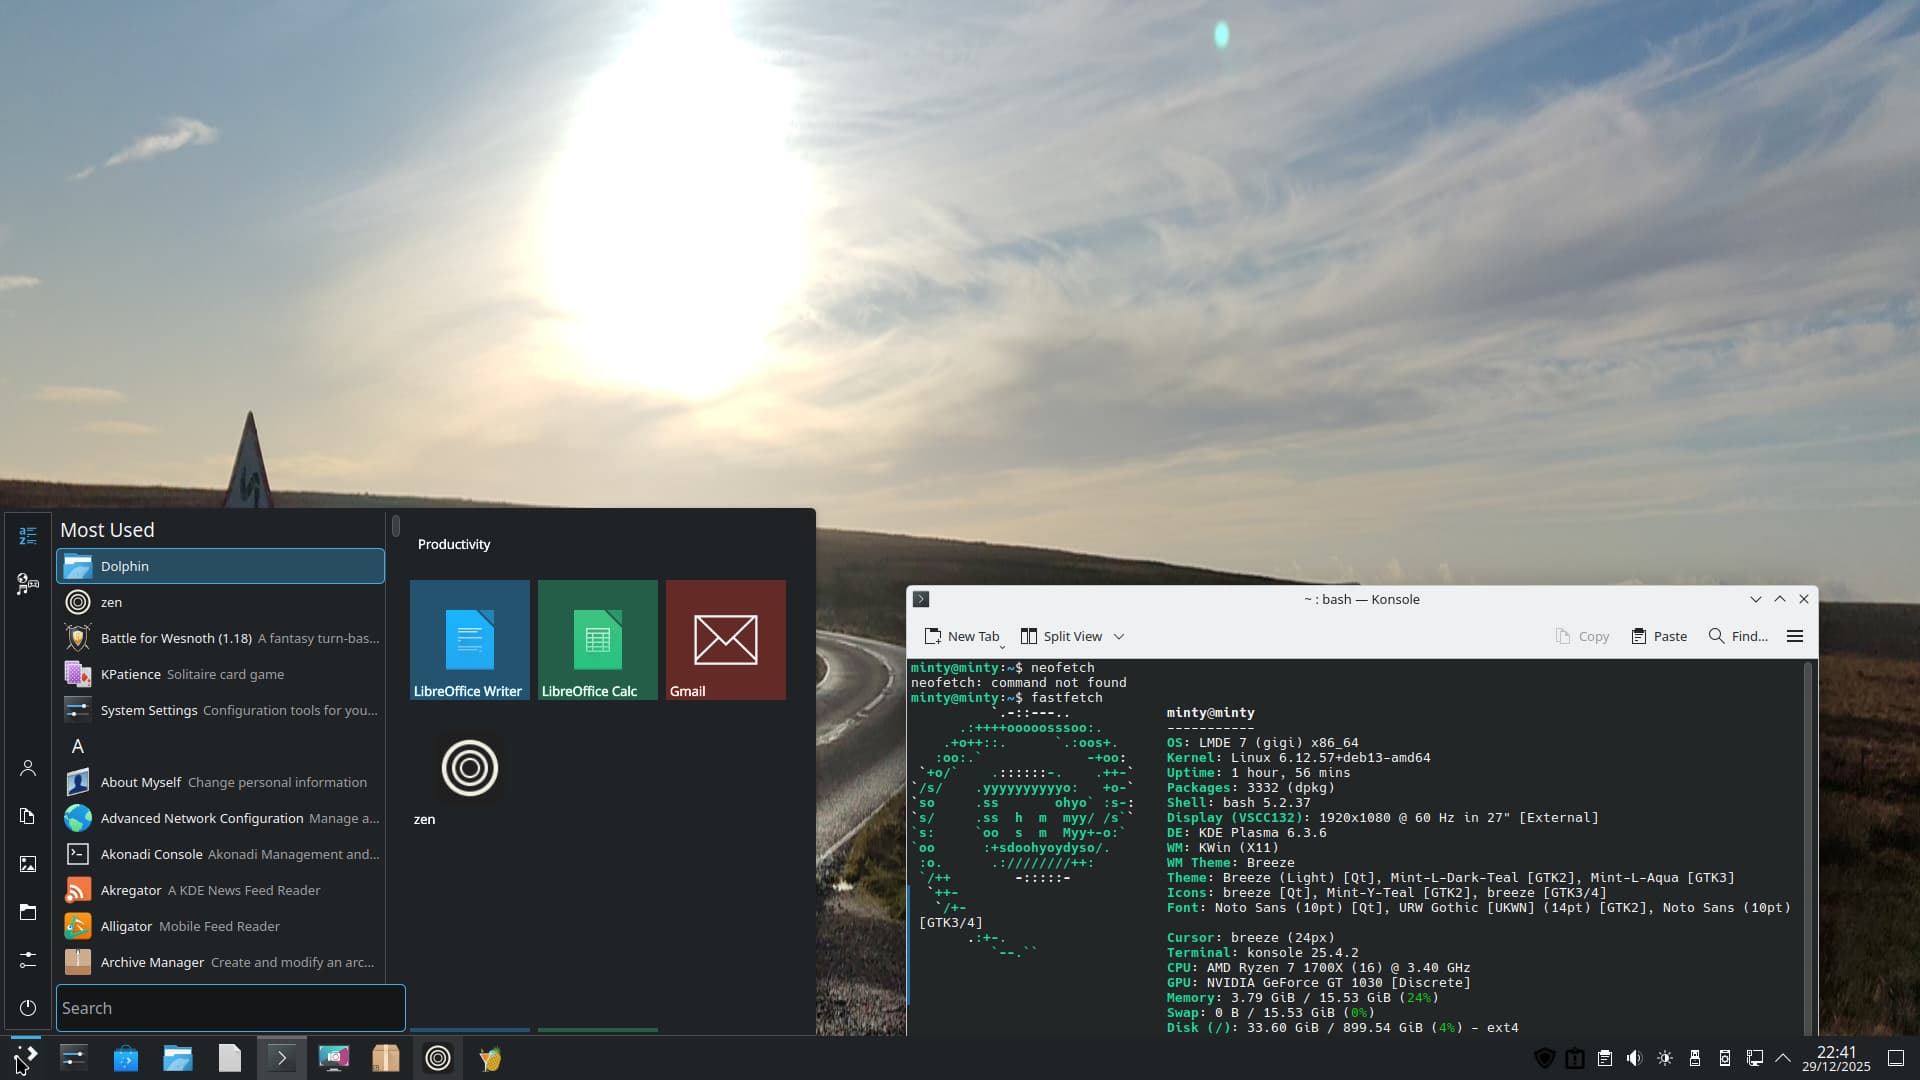Image resolution: width=1920 pixels, height=1080 pixels.
Task: Switch the menu sidebar to the applications list view
Action: [x=28, y=536]
